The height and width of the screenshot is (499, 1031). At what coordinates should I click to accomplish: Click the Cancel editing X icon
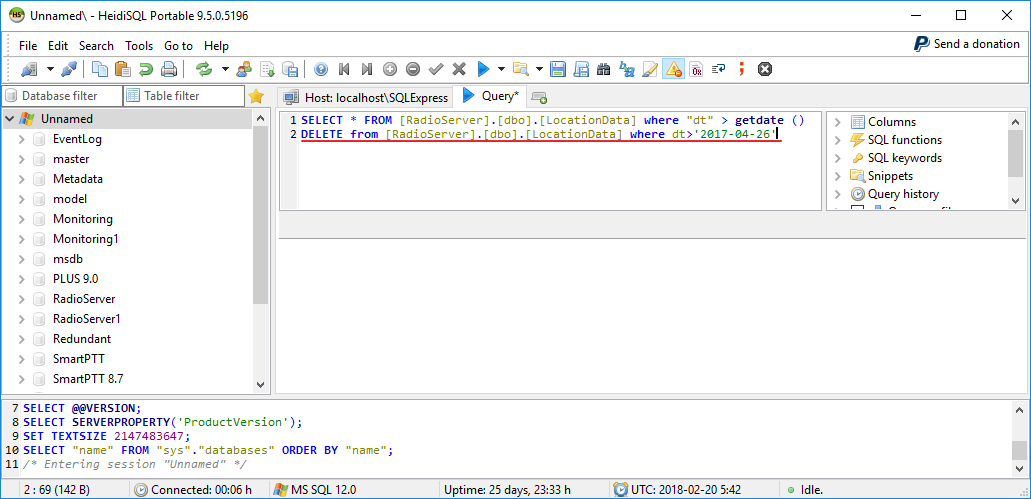(459, 68)
